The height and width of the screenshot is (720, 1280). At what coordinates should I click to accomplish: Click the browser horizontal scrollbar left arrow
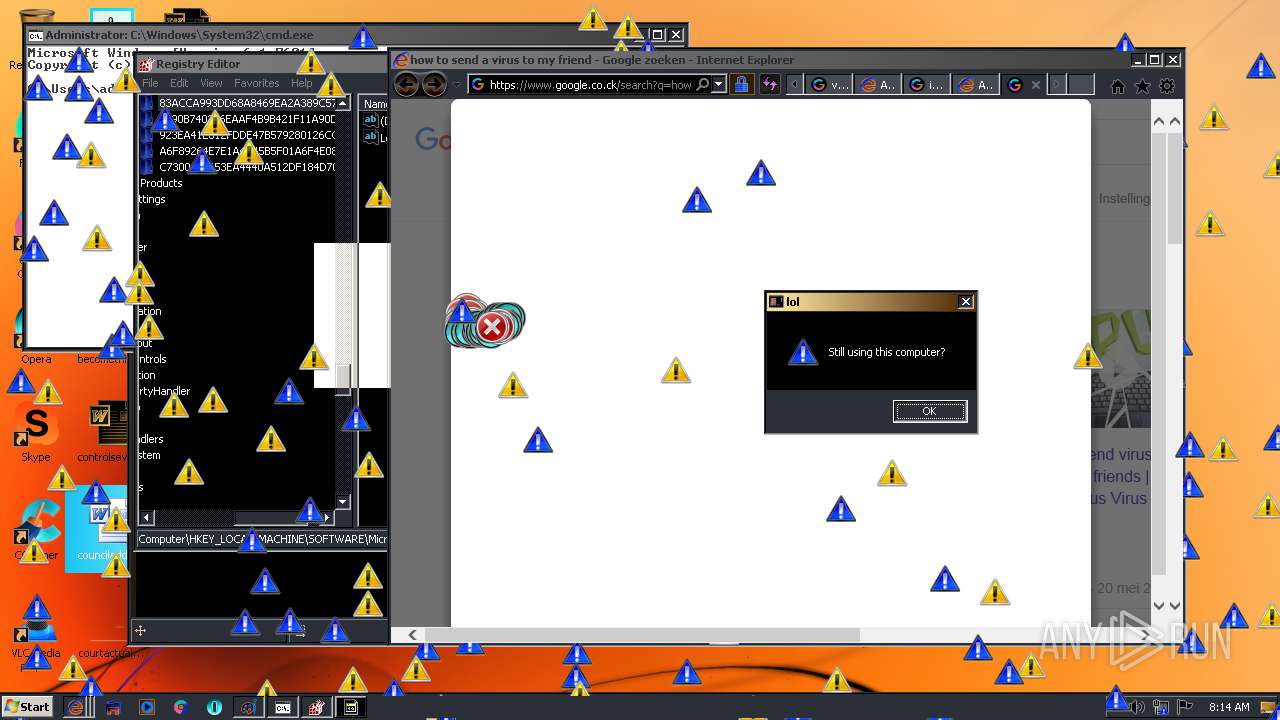(412, 635)
